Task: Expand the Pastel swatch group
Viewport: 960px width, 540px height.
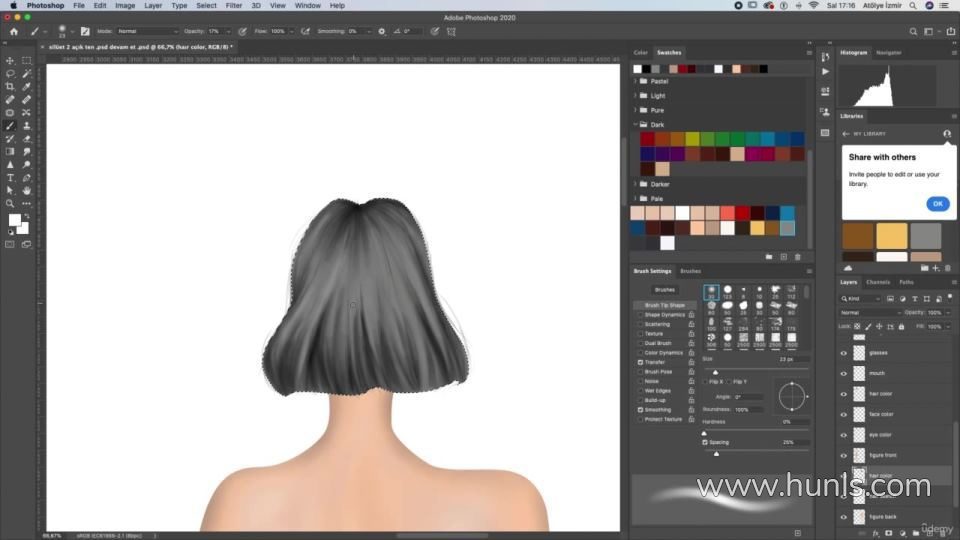Action: (635, 81)
